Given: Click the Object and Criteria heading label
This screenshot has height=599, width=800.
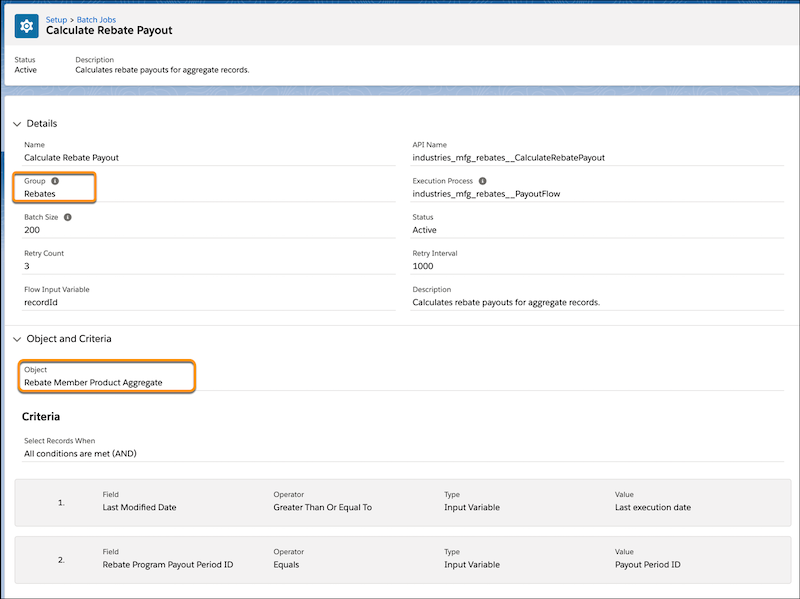Looking at the screenshot, I should coord(69,339).
